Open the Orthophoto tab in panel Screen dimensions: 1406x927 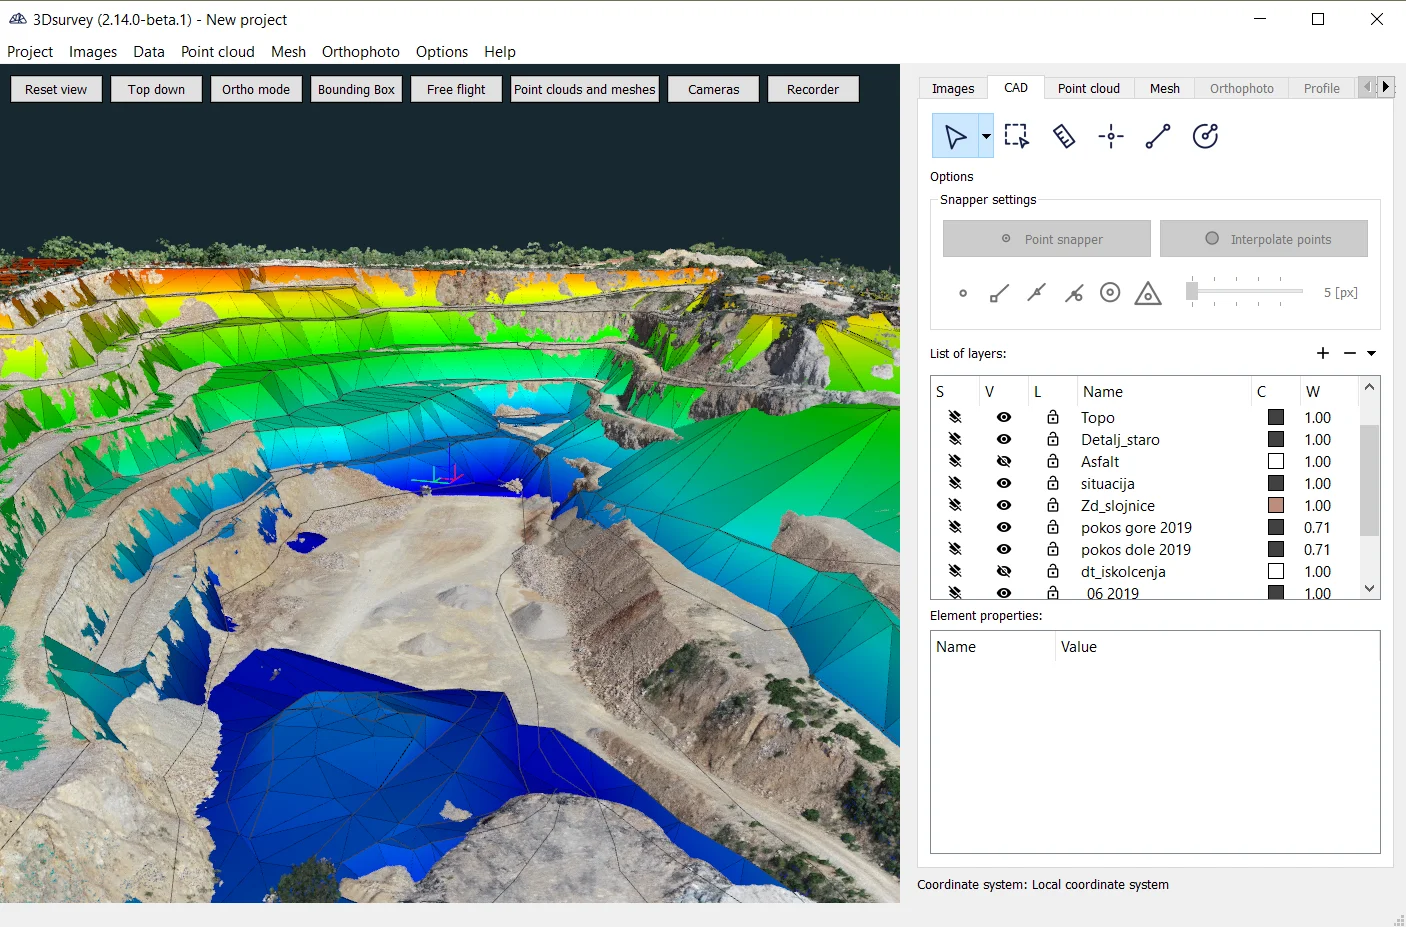pos(1242,88)
